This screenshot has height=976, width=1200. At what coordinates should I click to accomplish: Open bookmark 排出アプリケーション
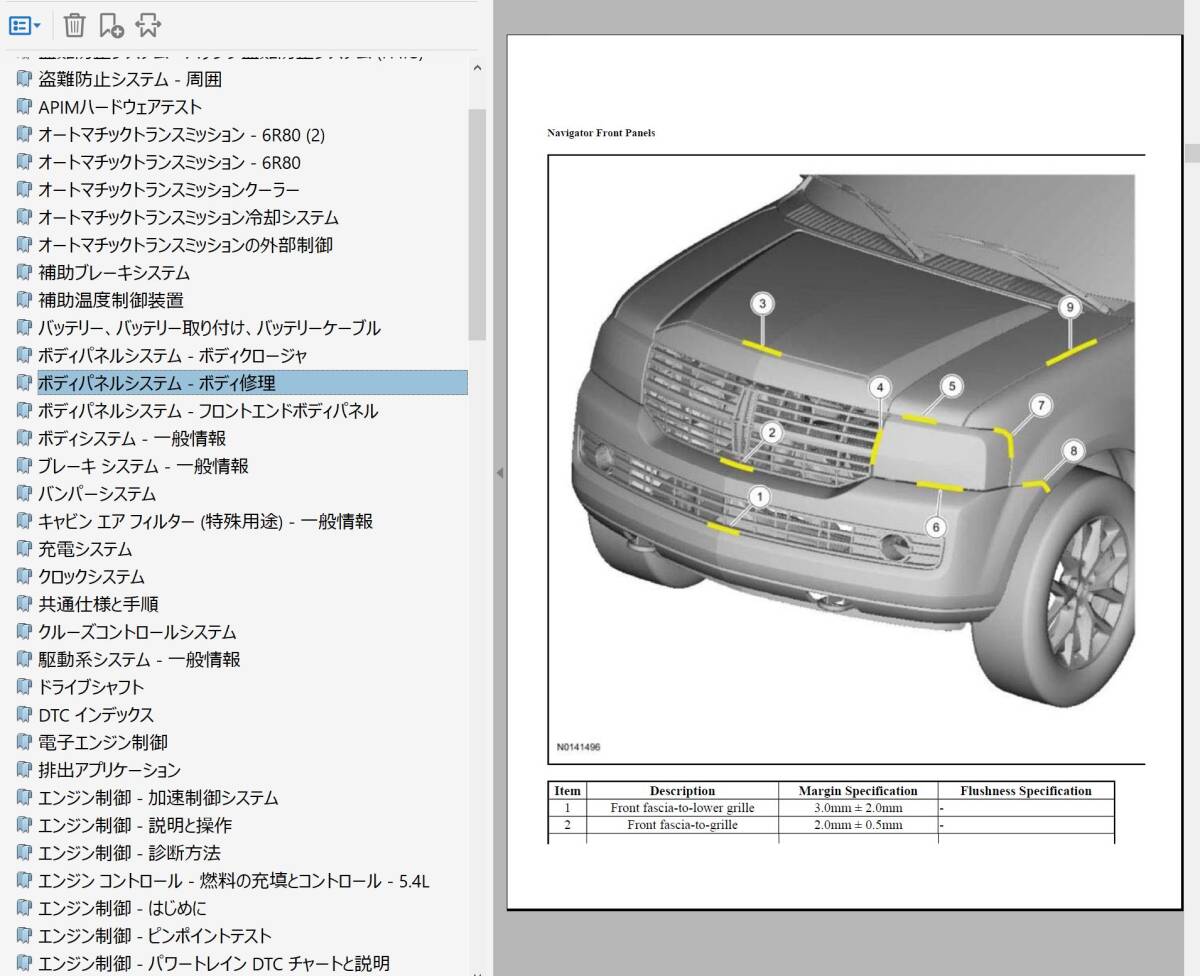pyautogui.click(x=109, y=771)
